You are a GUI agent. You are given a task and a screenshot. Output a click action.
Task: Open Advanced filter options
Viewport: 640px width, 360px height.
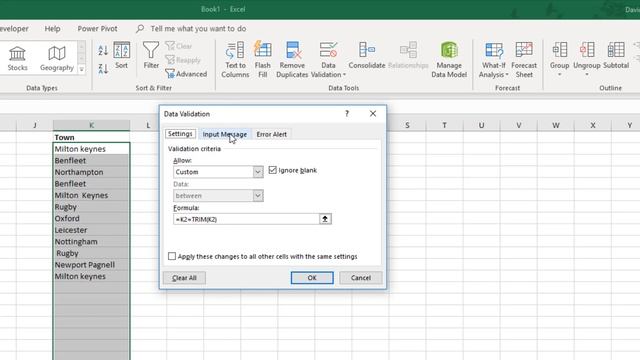(x=186, y=74)
